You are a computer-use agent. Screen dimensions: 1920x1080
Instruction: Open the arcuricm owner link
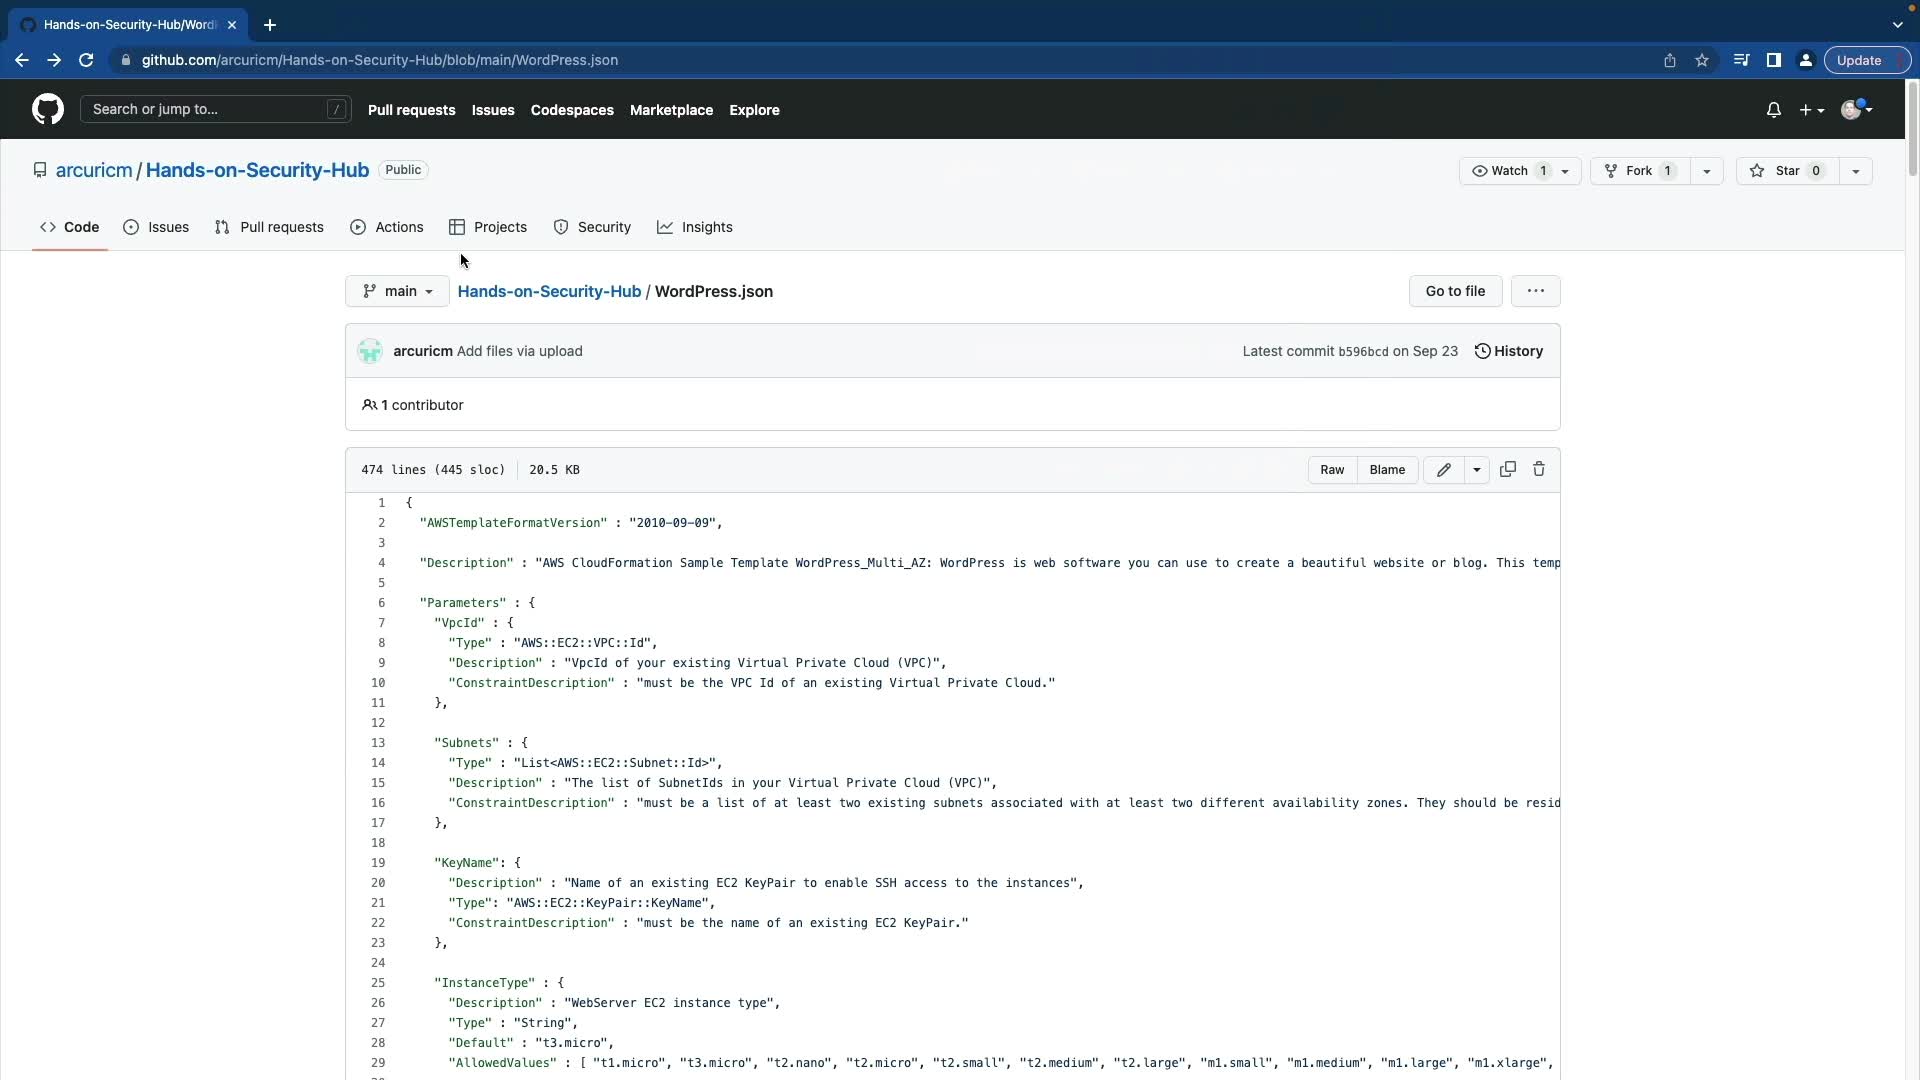[94, 170]
